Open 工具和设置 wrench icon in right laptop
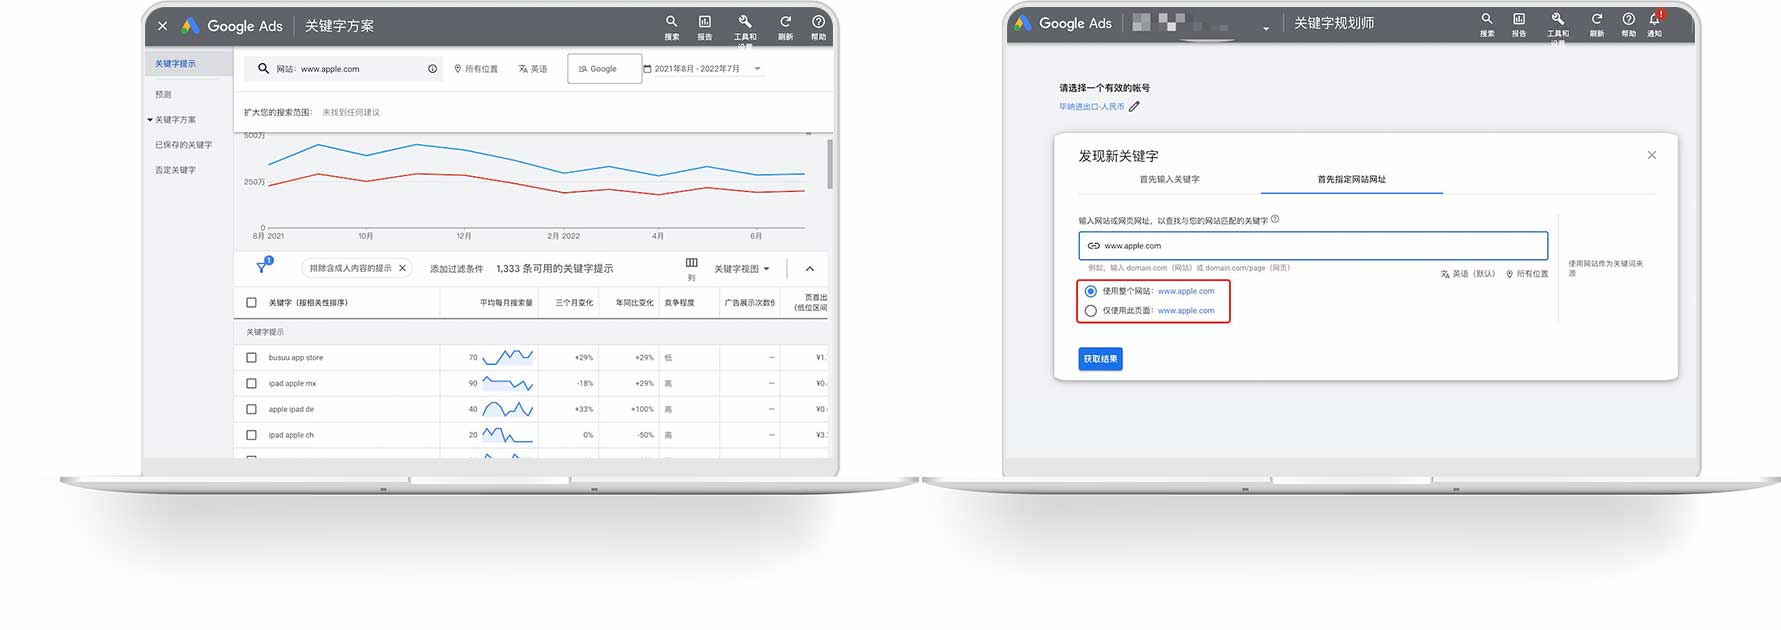 click(x=1558, y=19)
